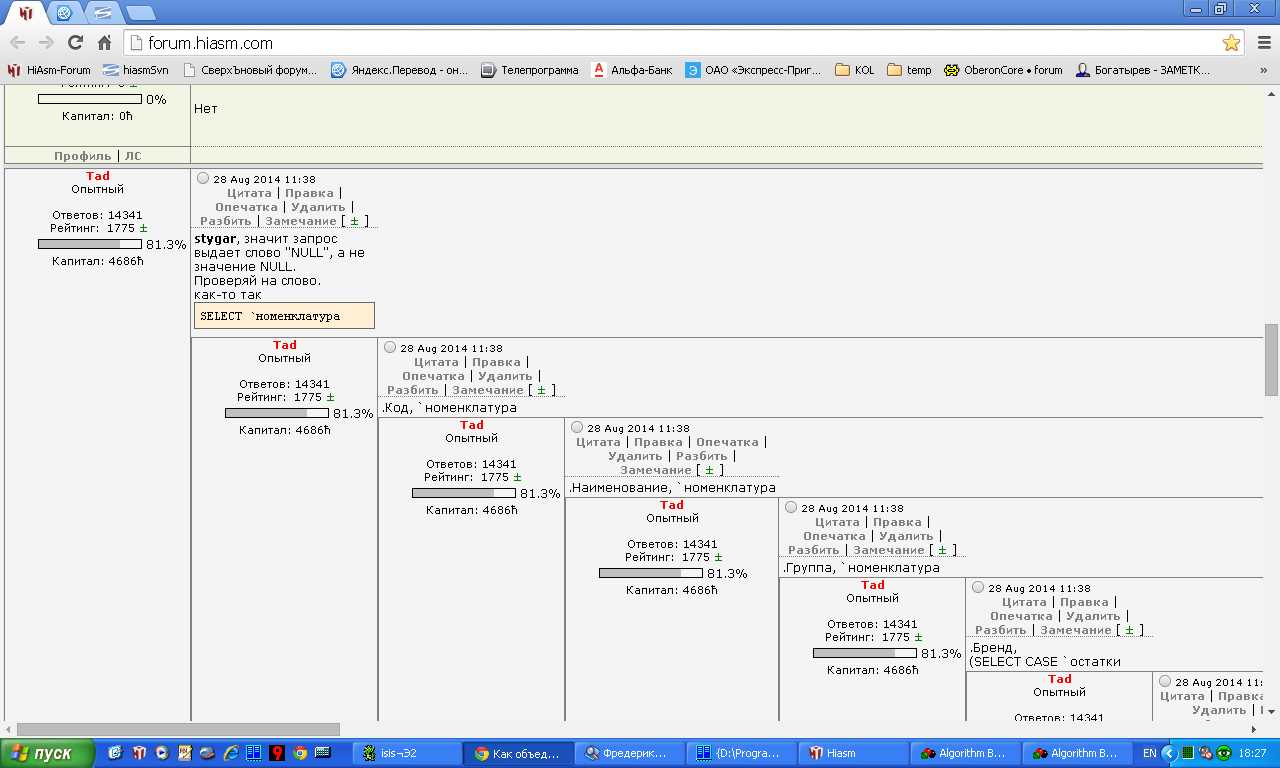Viewport: 1280px width, 768px height.
Task: Select radio button above '.Код, `номенклатура' post
Action: (390, 348)
